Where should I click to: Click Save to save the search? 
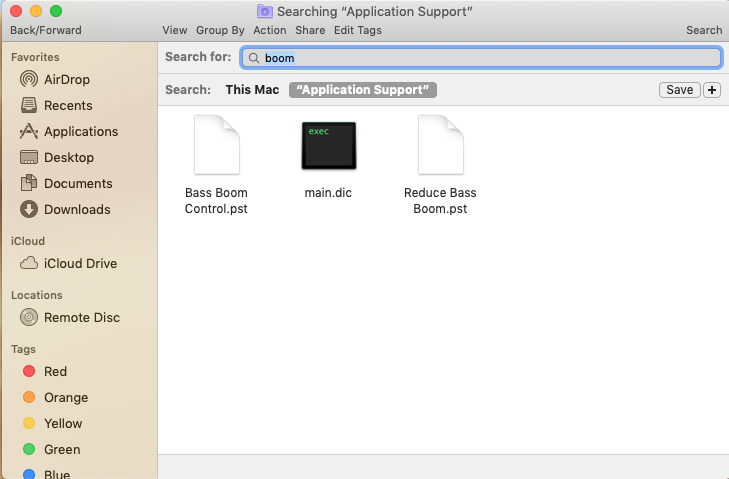[x=679, y=90]
